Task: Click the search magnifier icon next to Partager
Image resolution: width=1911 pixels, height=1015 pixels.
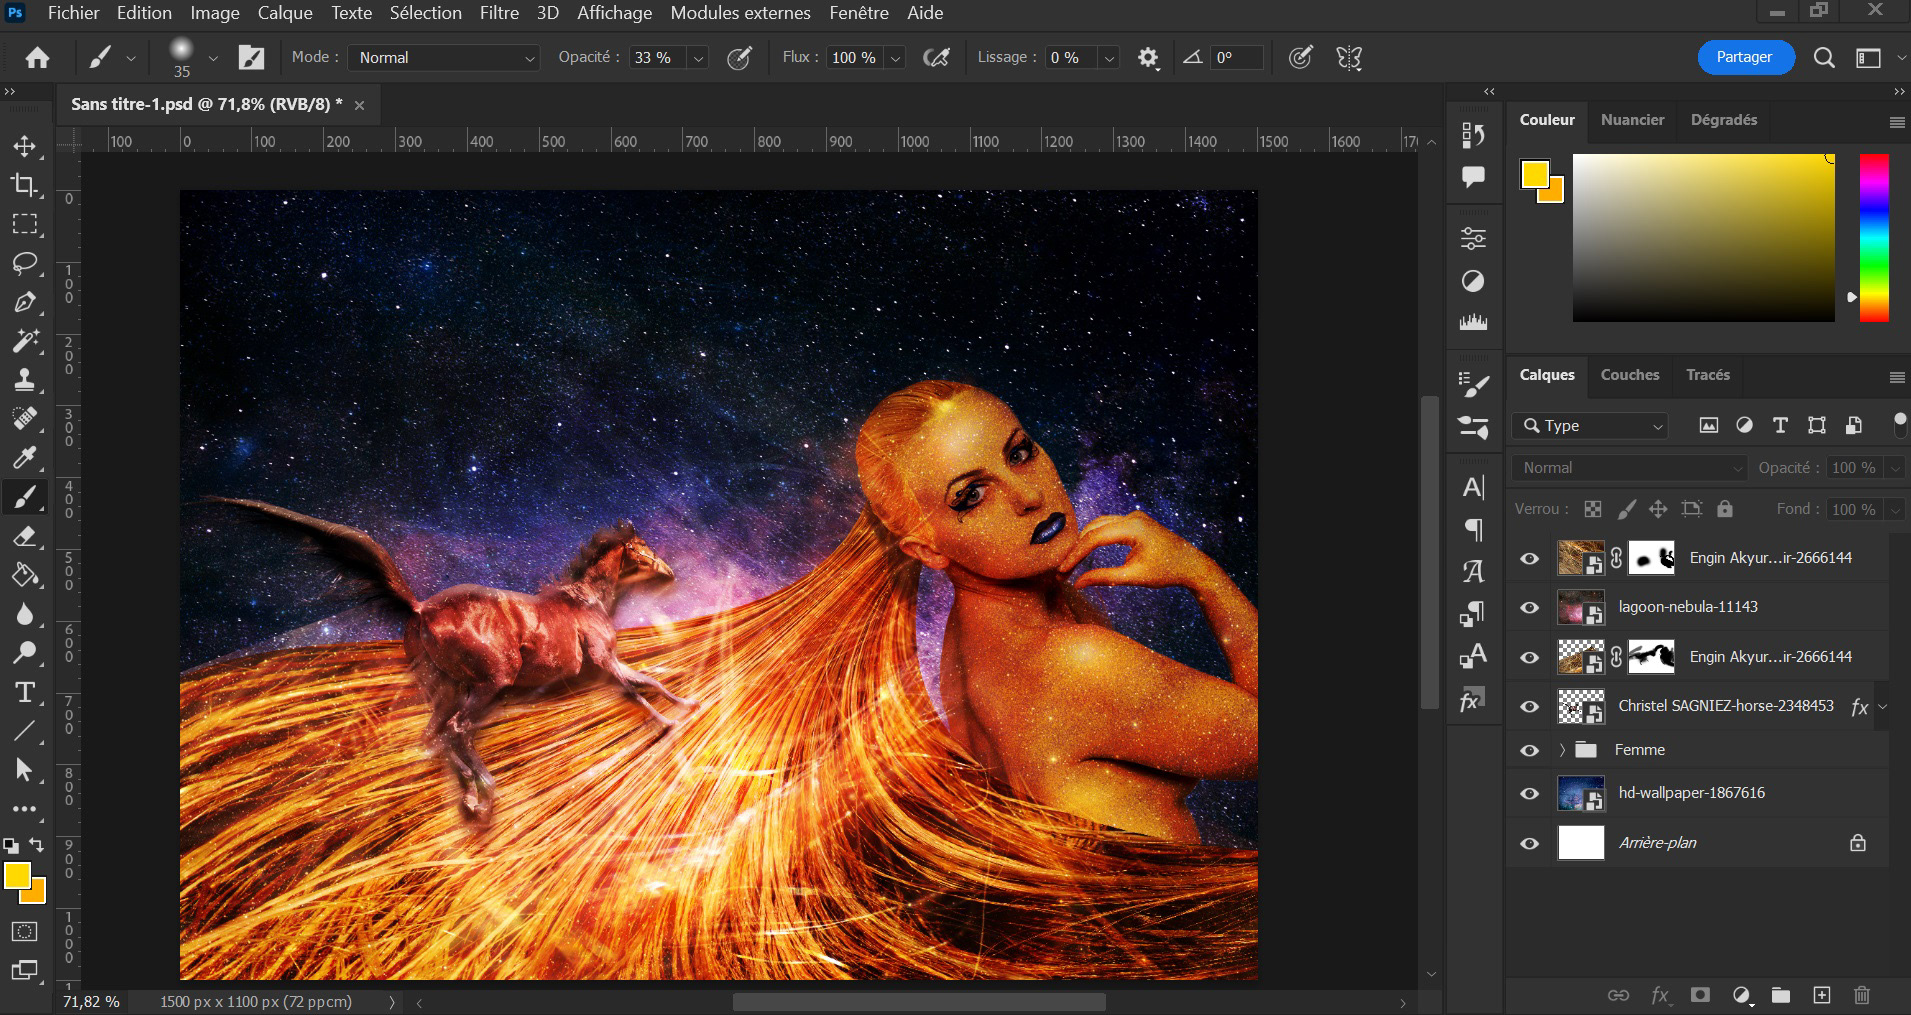Action: coord(1824,58)
